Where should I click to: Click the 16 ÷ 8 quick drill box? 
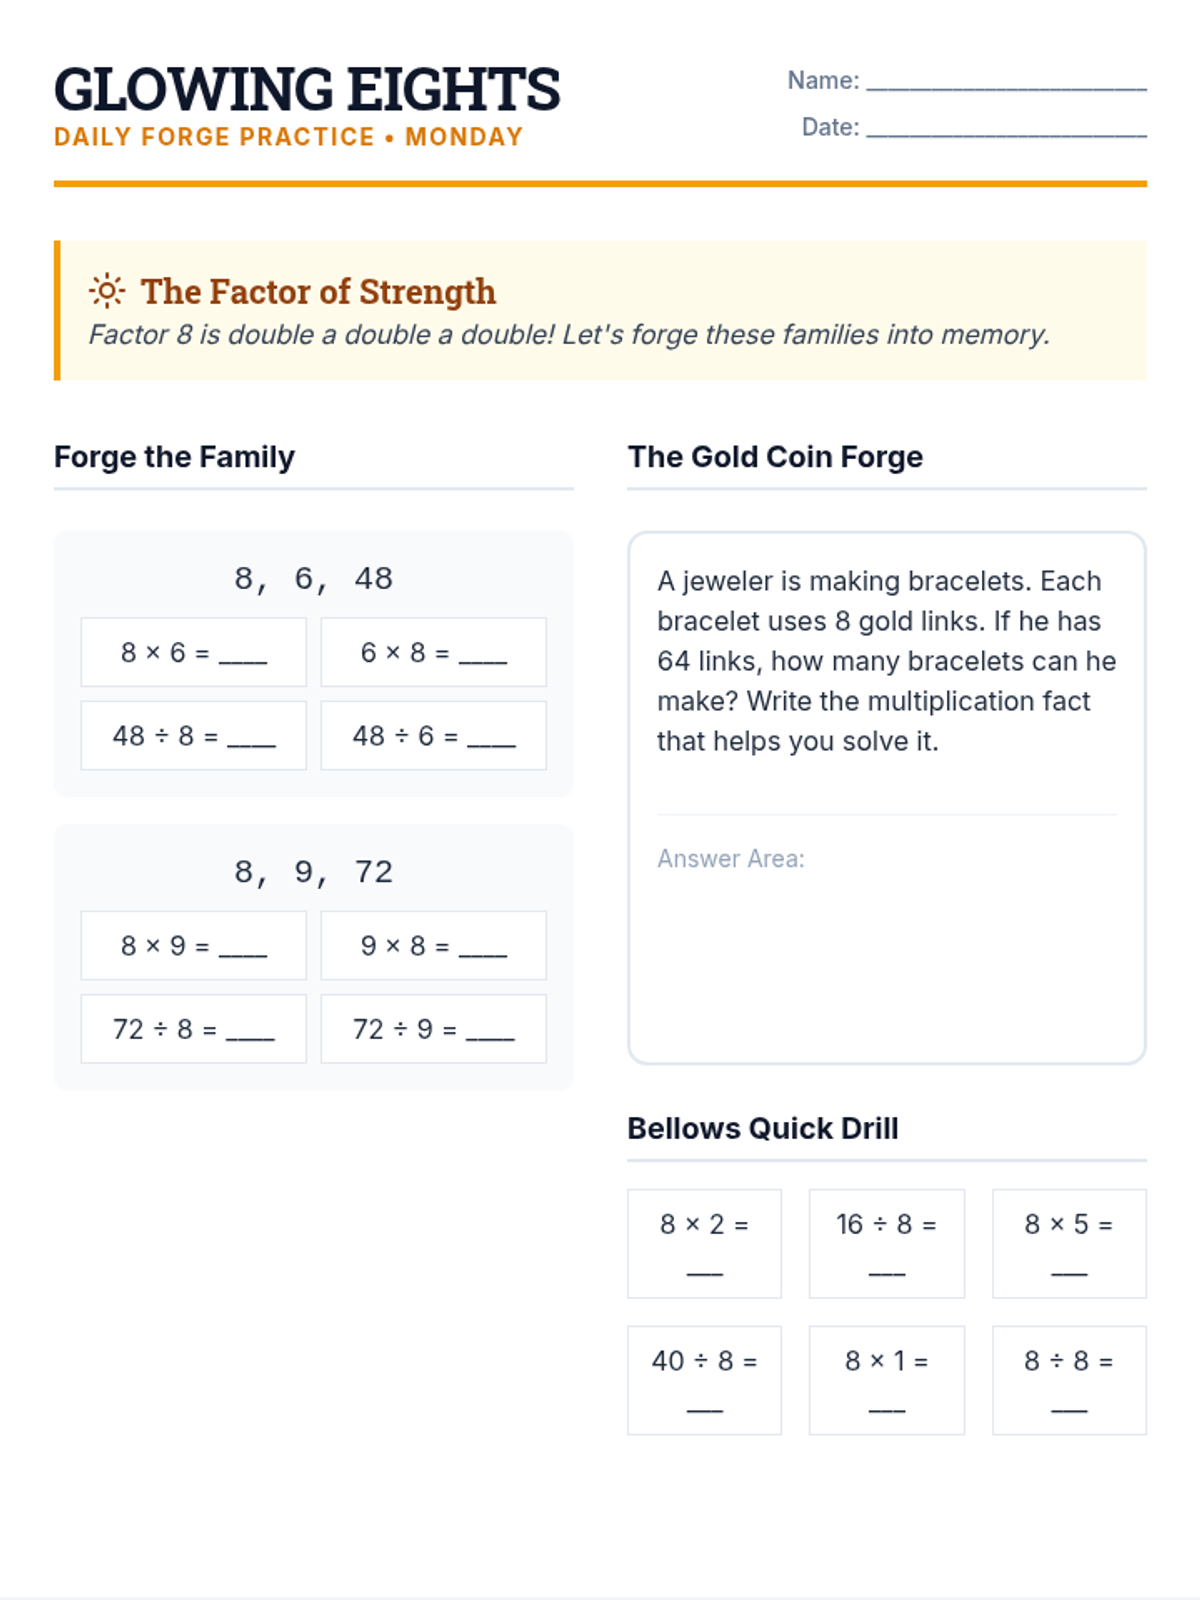tap(886, 1243)
